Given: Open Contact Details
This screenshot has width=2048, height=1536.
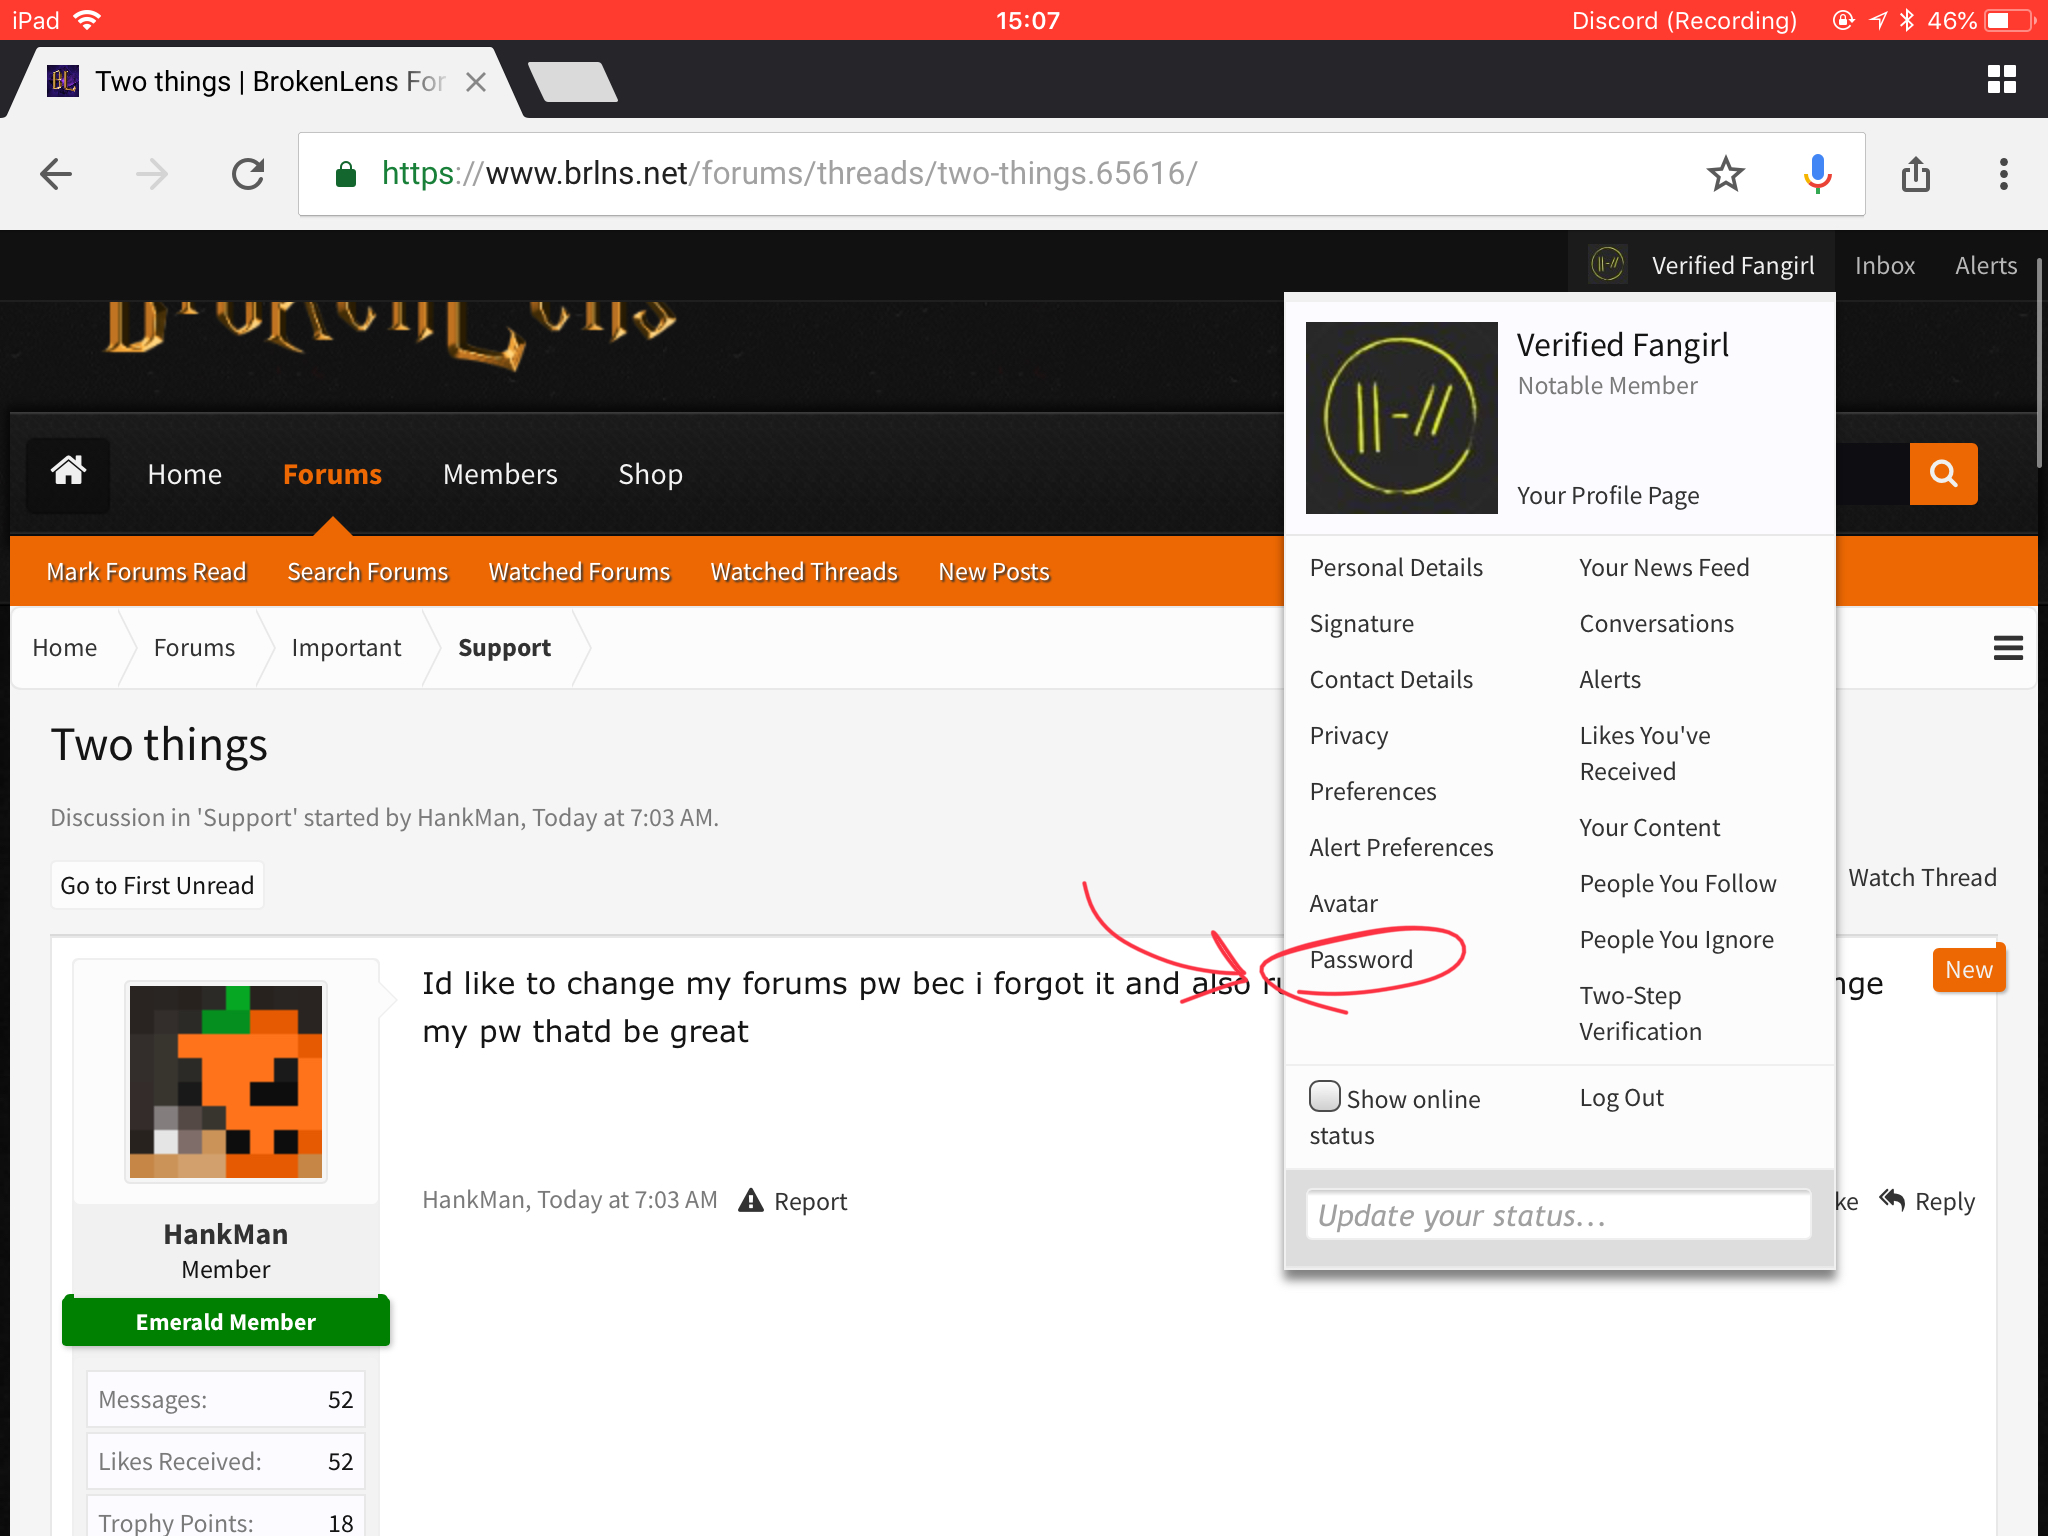Looking at the screenshot, I should [x=1391, y=679].
